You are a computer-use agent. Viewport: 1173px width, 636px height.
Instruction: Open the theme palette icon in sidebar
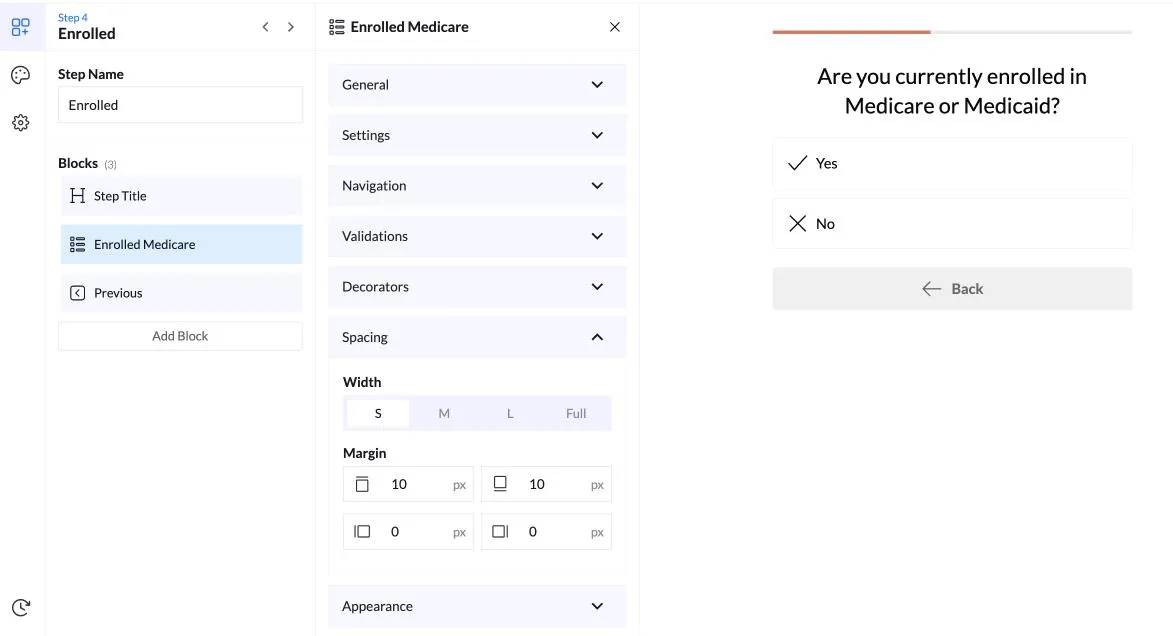(x=21, y=75)
